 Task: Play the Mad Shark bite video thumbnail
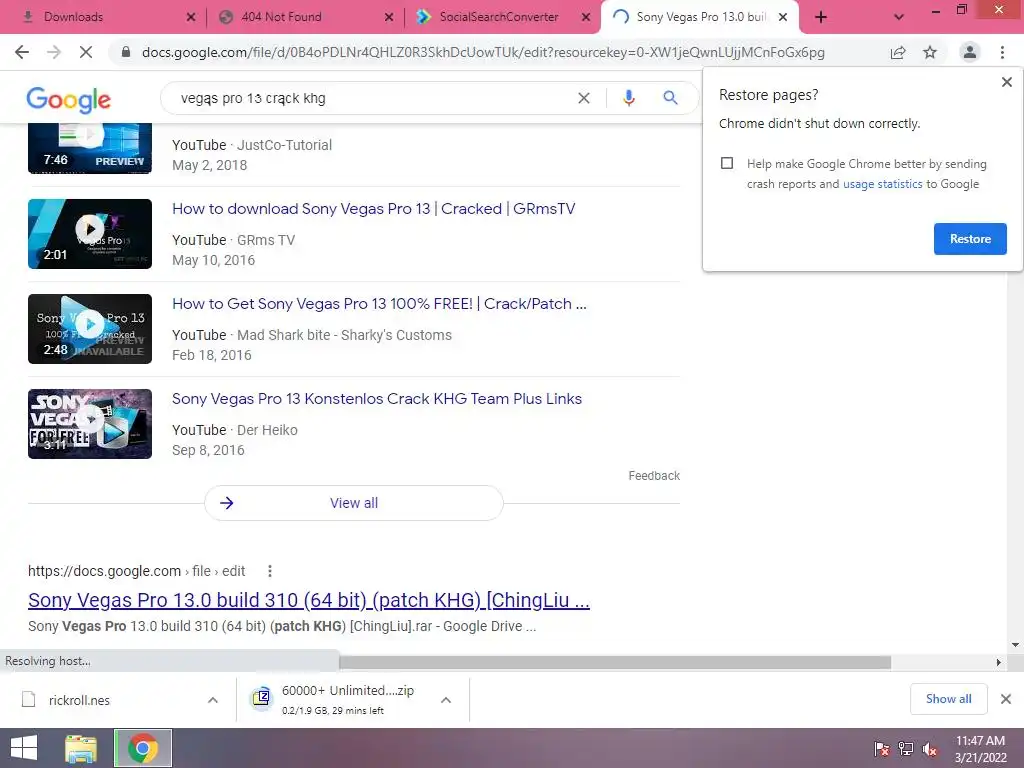point(89,328)
